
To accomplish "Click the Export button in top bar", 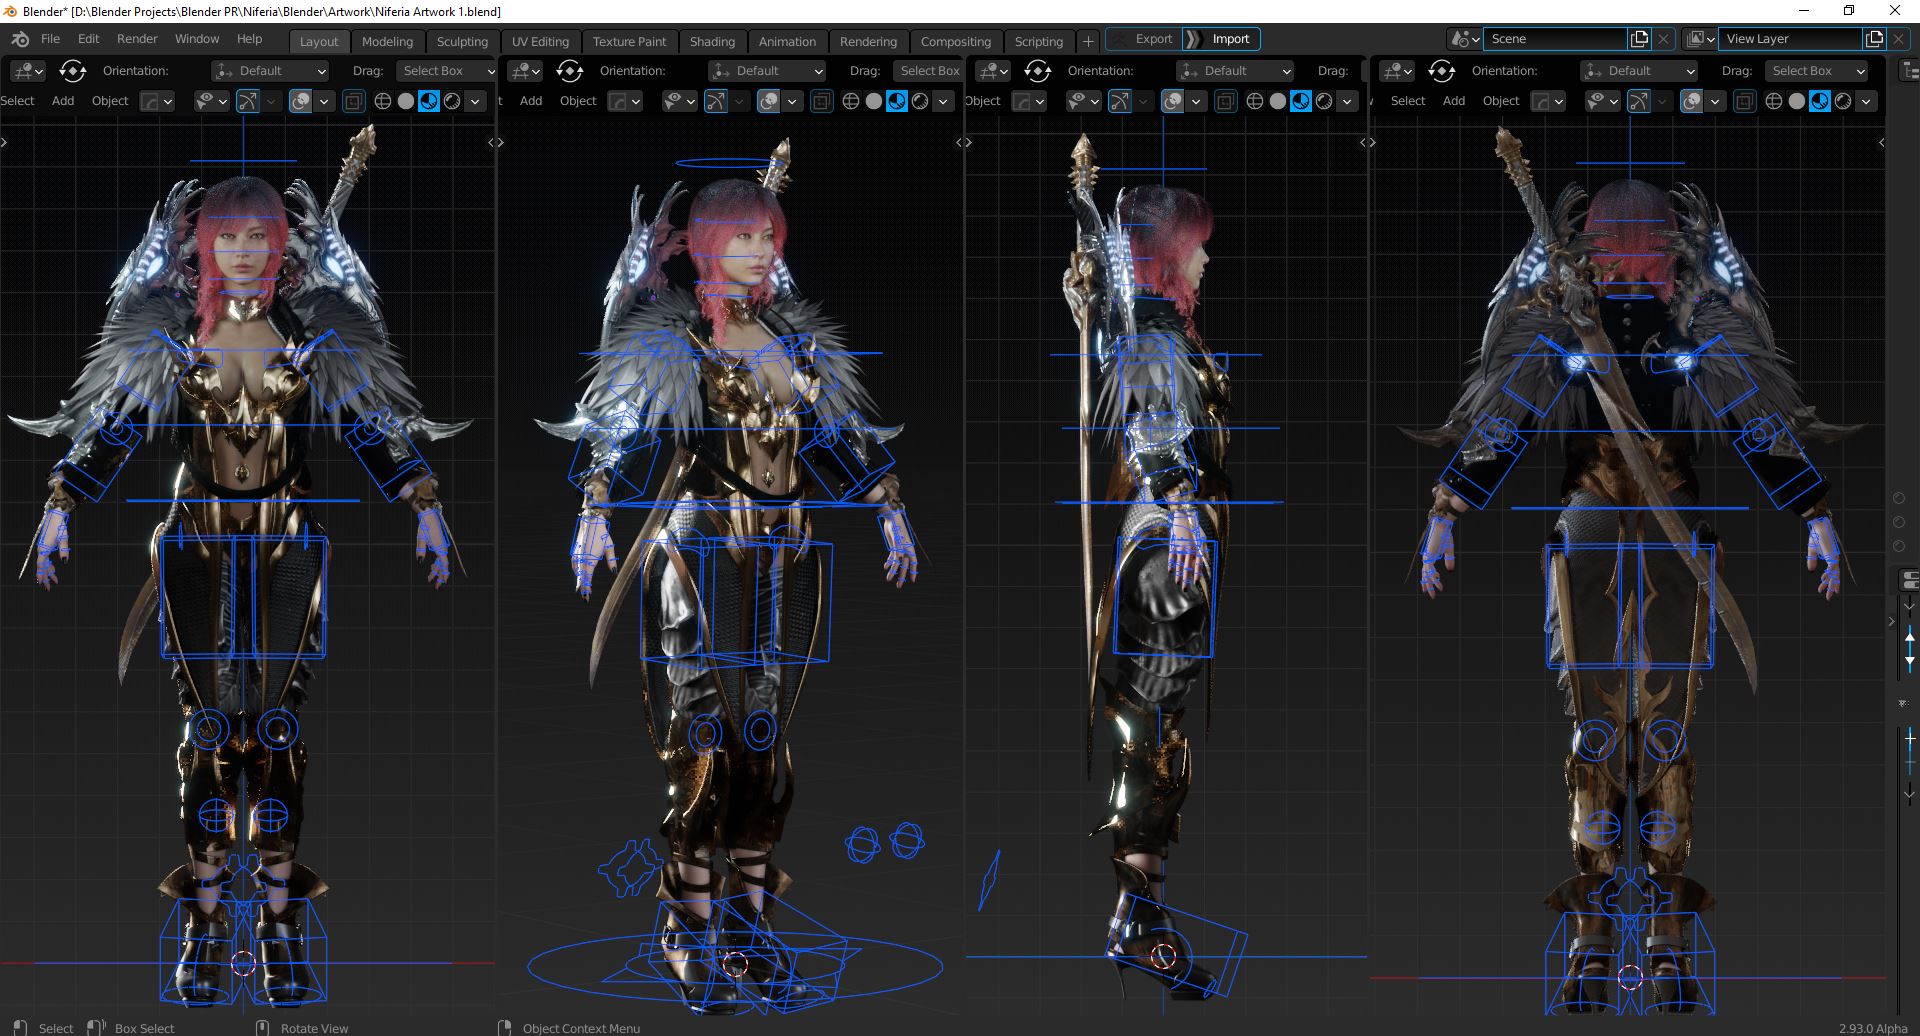I will pyautogui.click(x=1143, y=39).
